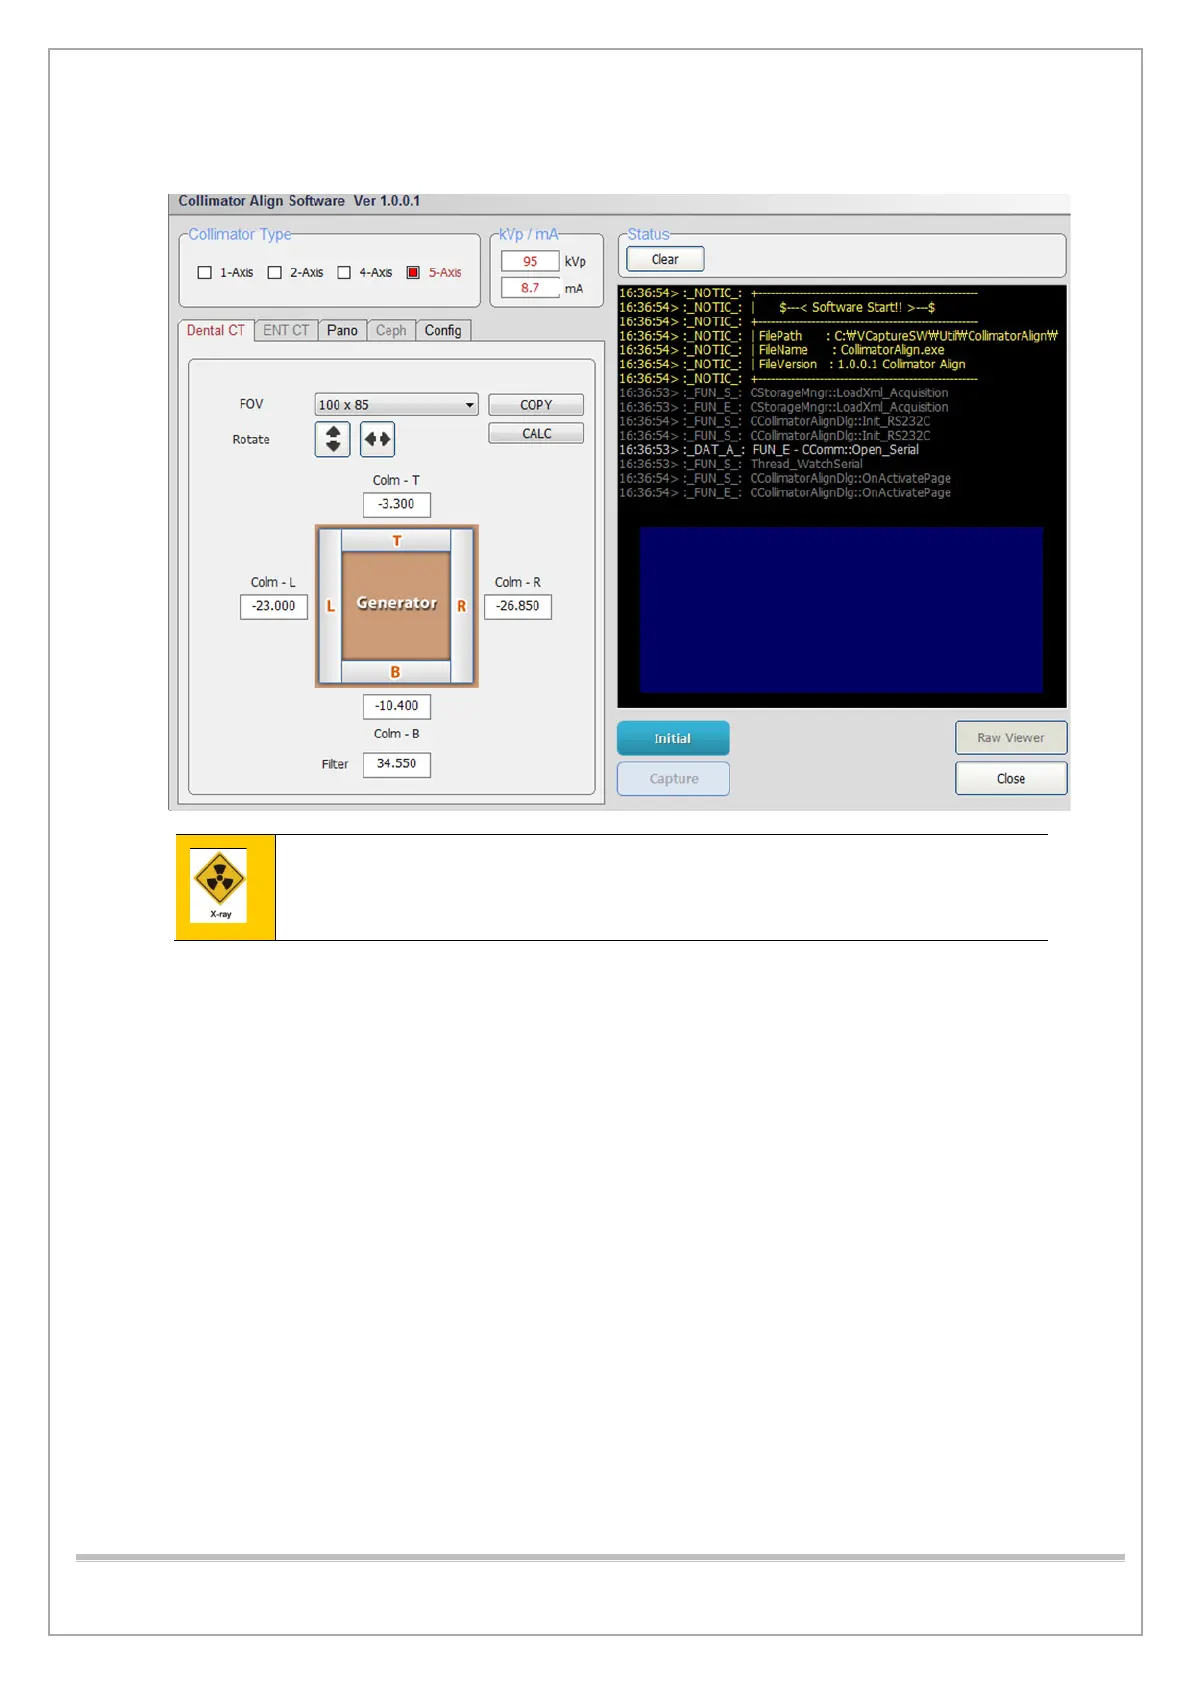
Task: Click the Filter value field 34.550
Action: (x=397, y=764)
